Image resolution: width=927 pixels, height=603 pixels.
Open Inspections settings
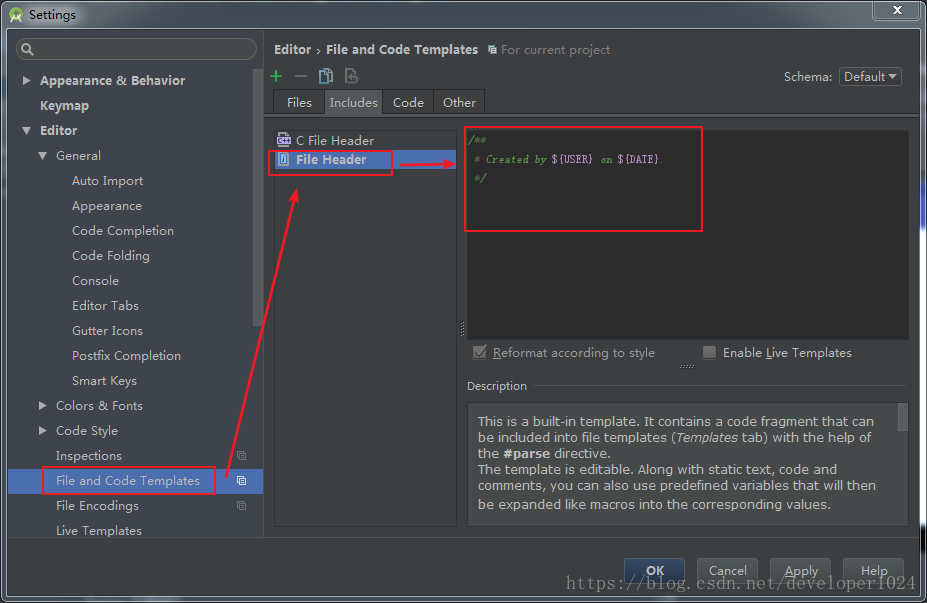(x=89, y=456)
